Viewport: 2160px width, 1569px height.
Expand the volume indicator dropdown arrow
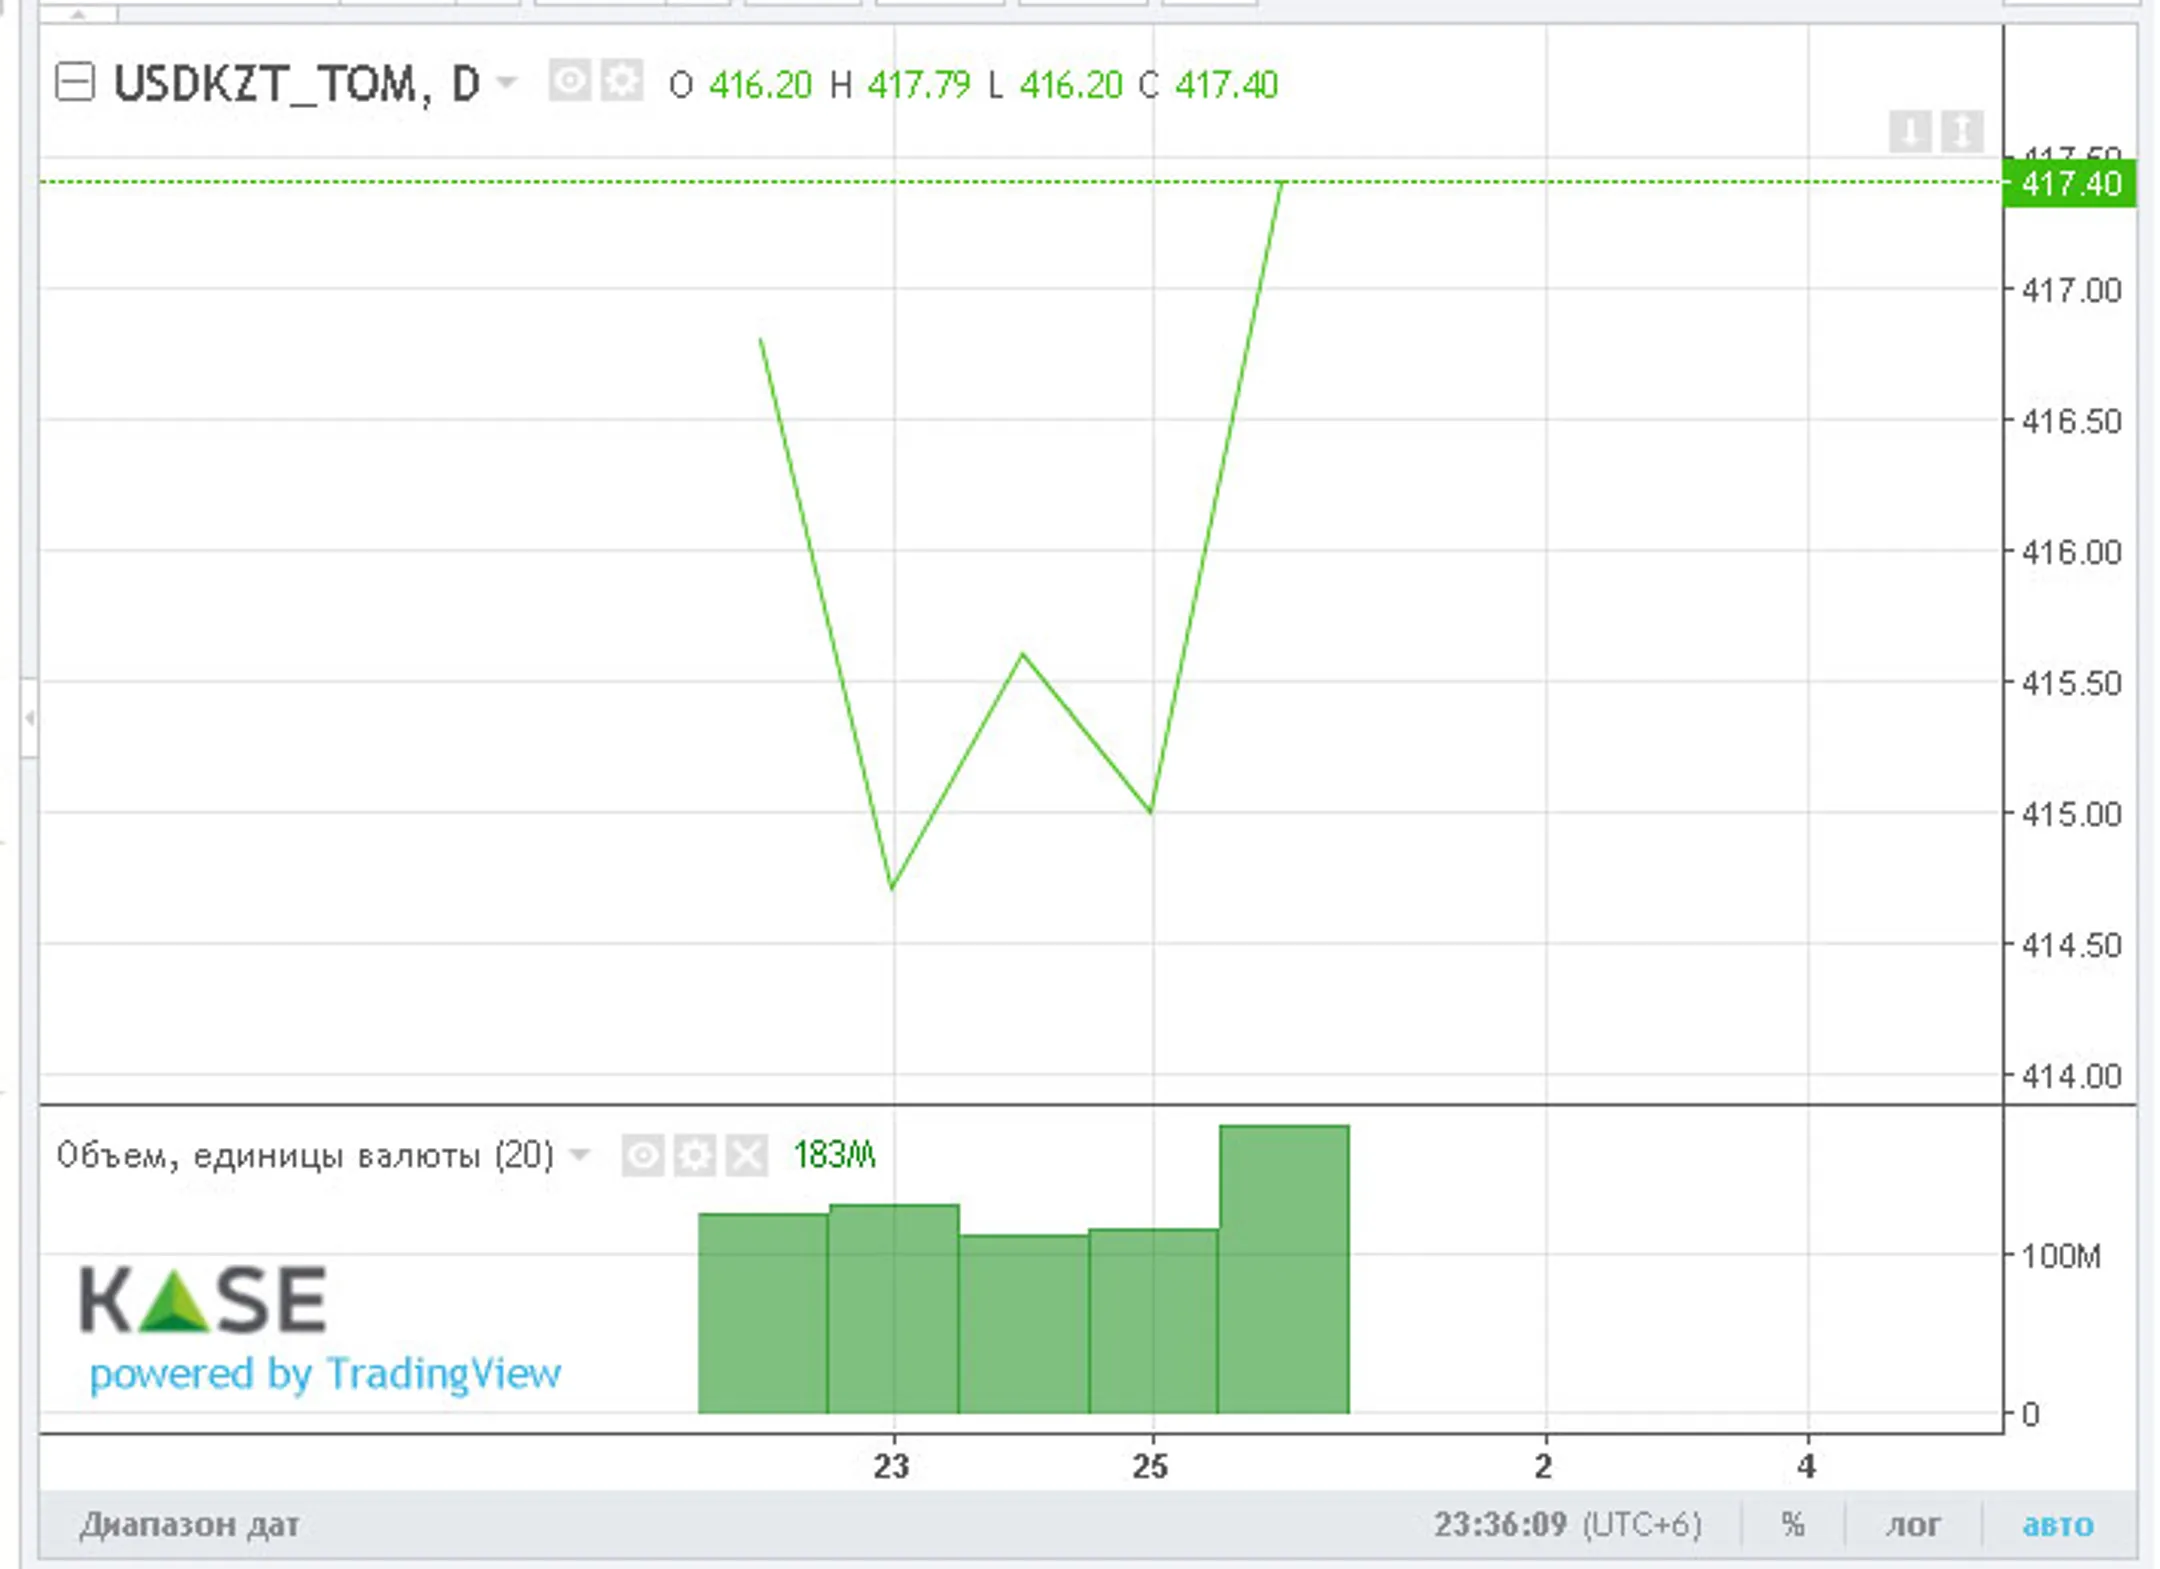click(579, 1156)
